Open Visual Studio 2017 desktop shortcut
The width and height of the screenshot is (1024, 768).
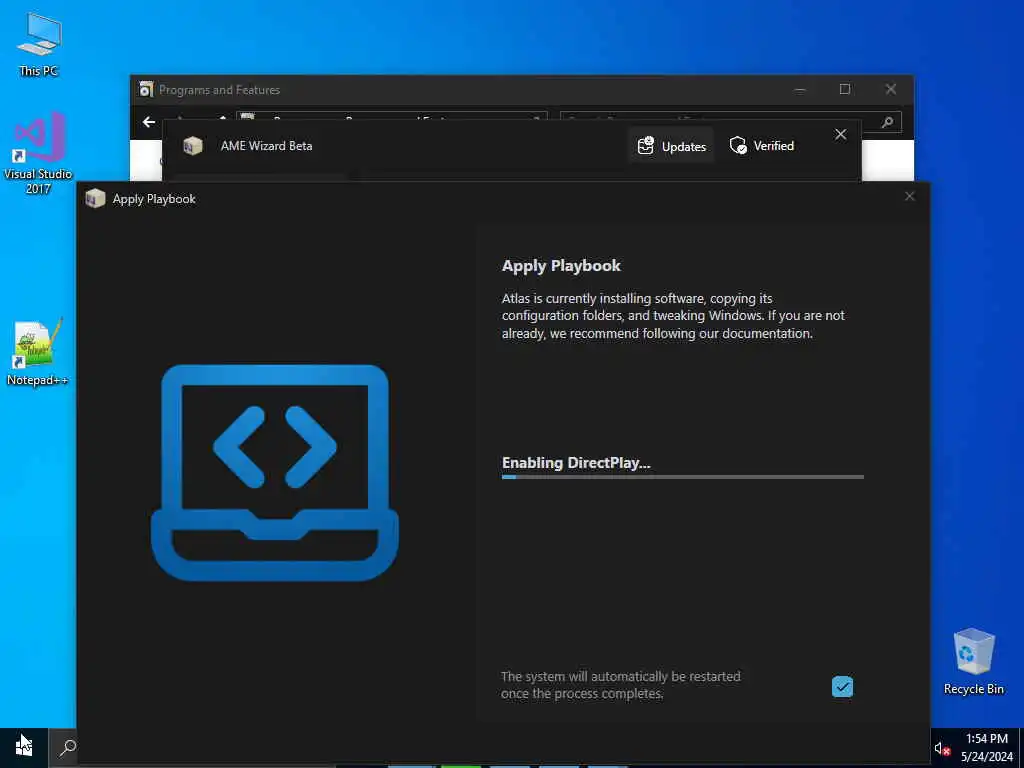[x=38, y=153]
